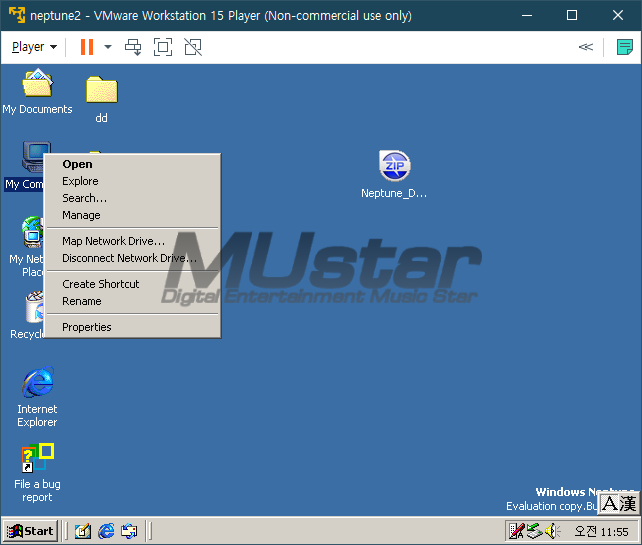
Task: Choose Properties in context menu
Action: tap(133, 327)
